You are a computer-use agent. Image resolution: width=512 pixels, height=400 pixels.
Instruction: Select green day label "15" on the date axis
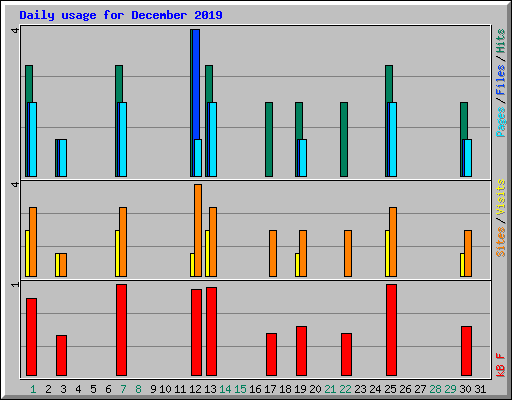point(240,389)
